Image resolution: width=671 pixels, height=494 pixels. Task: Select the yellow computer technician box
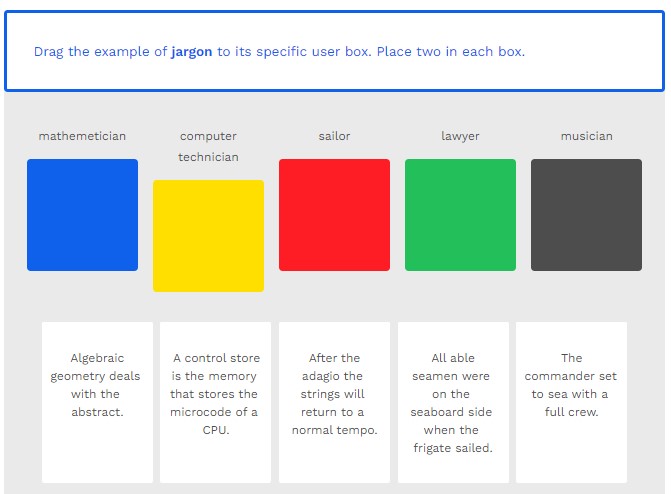pyautogui.click(x=208, y=236)
